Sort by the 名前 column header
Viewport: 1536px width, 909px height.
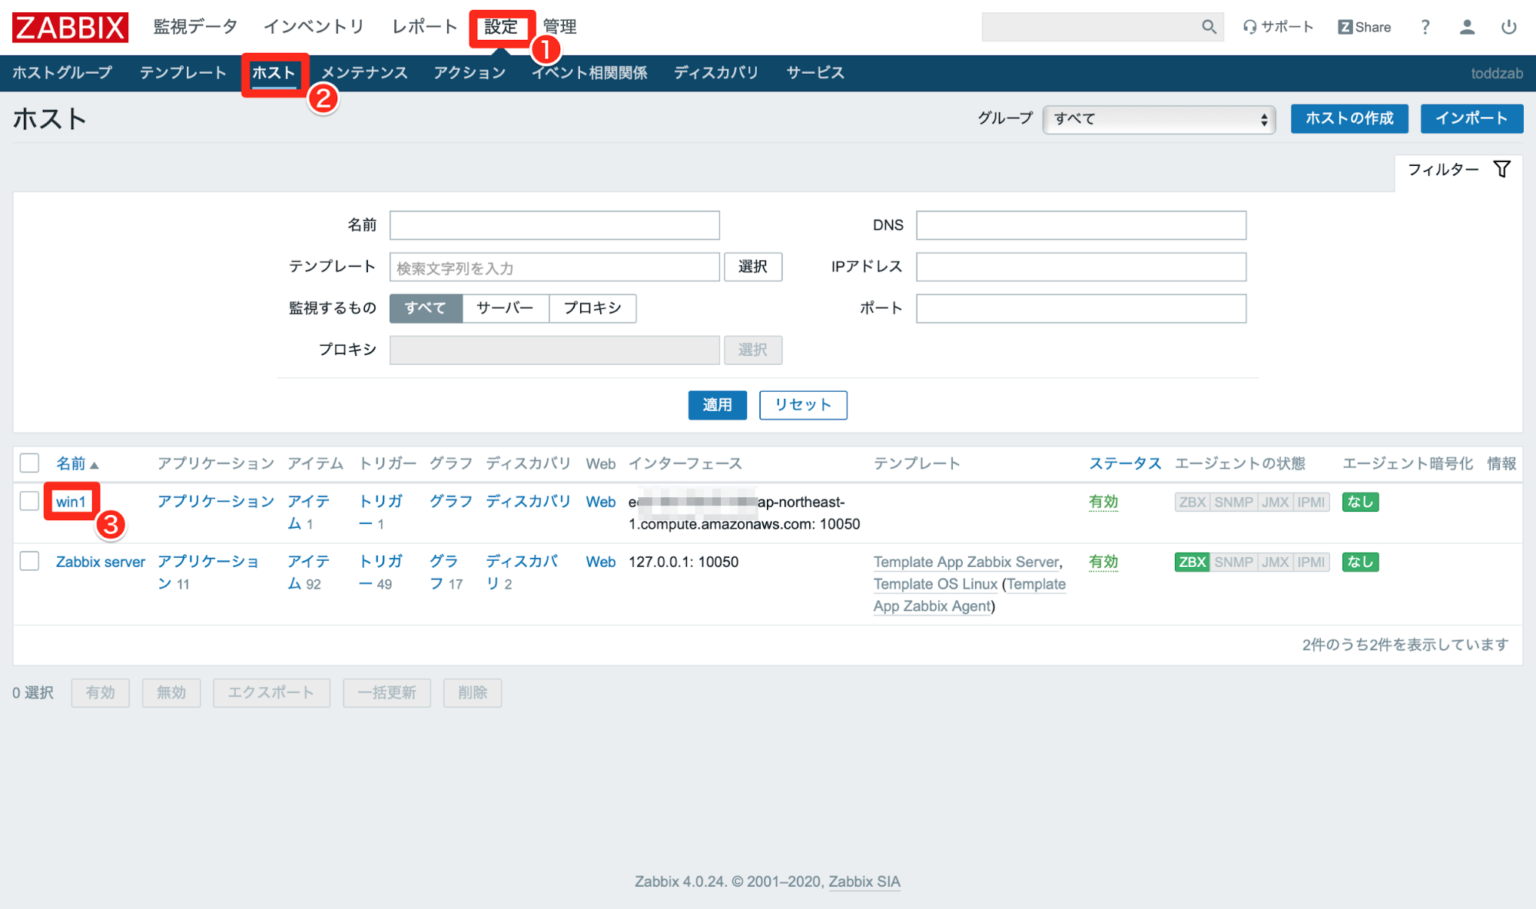click(x=77, y=464)
